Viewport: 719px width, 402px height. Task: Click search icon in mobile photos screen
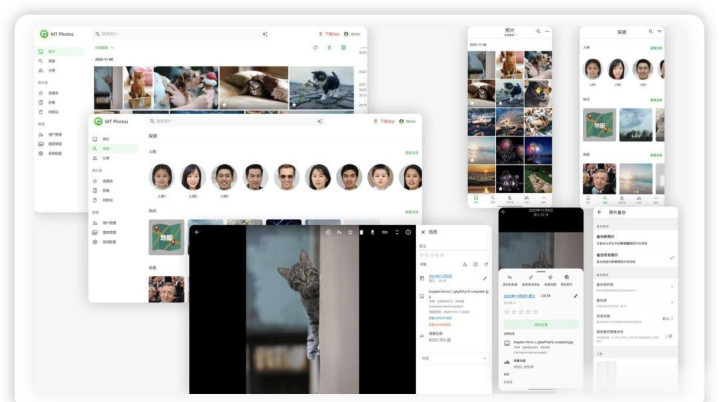538,31
